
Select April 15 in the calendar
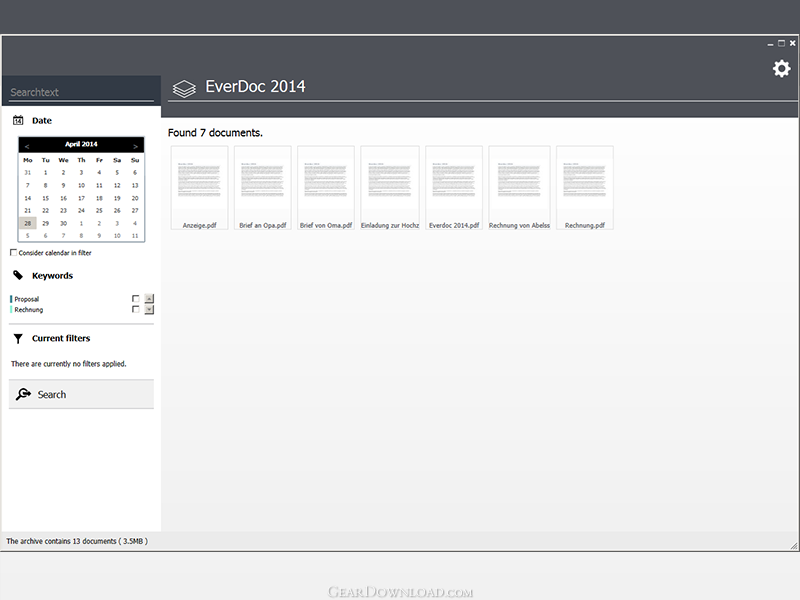tap(45, 198)
